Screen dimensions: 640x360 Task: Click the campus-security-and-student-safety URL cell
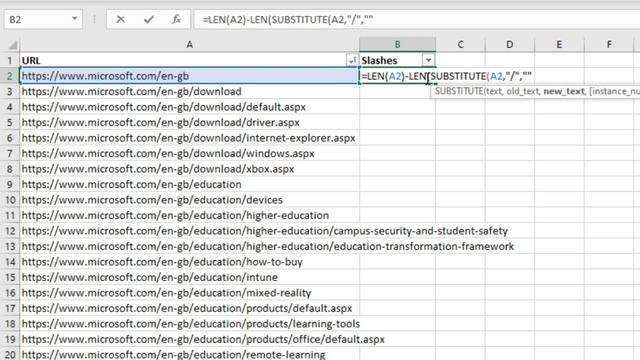click(x=189, y=231)
